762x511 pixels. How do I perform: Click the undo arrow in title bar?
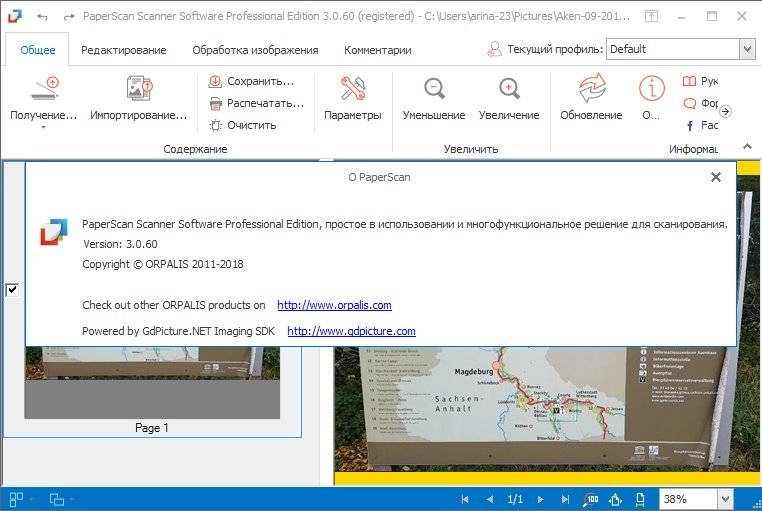42,17
